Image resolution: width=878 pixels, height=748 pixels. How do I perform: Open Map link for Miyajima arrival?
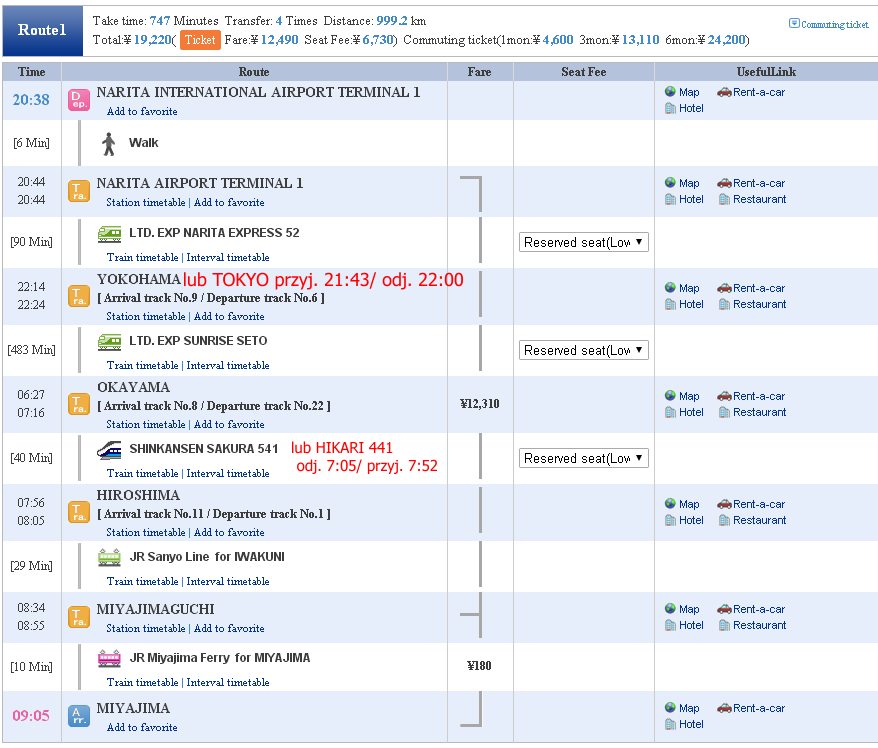(x=689, y=708)
